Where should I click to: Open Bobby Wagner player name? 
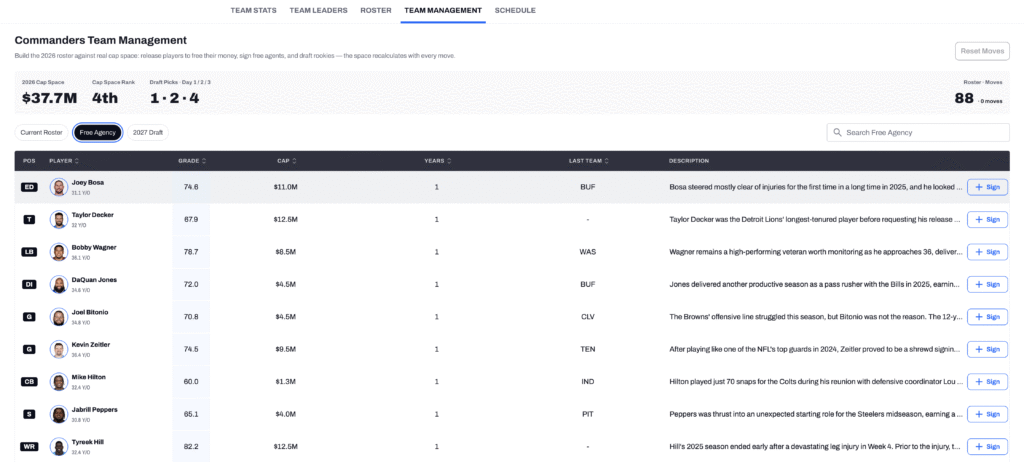(94, 248)
